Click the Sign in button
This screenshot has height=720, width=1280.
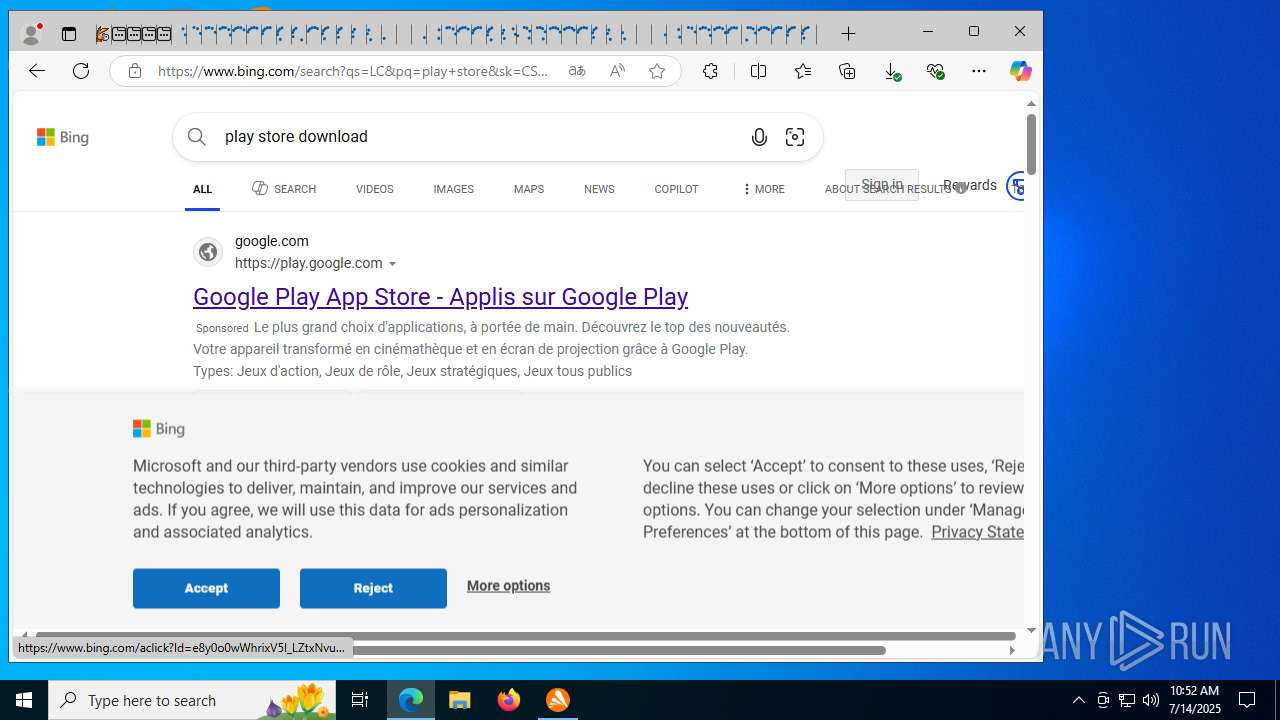pyautogui.click(x=882, y=185)
